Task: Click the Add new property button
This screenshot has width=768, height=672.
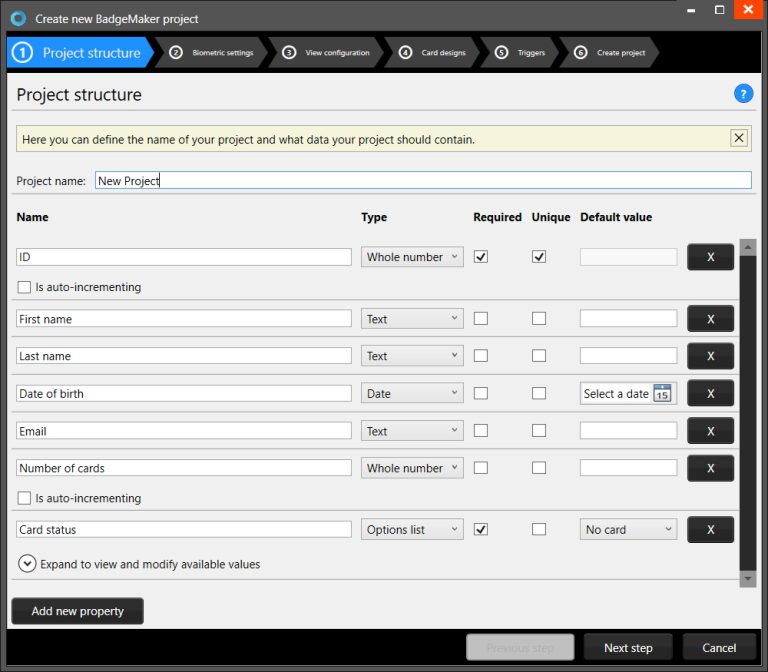Action: 78,611
